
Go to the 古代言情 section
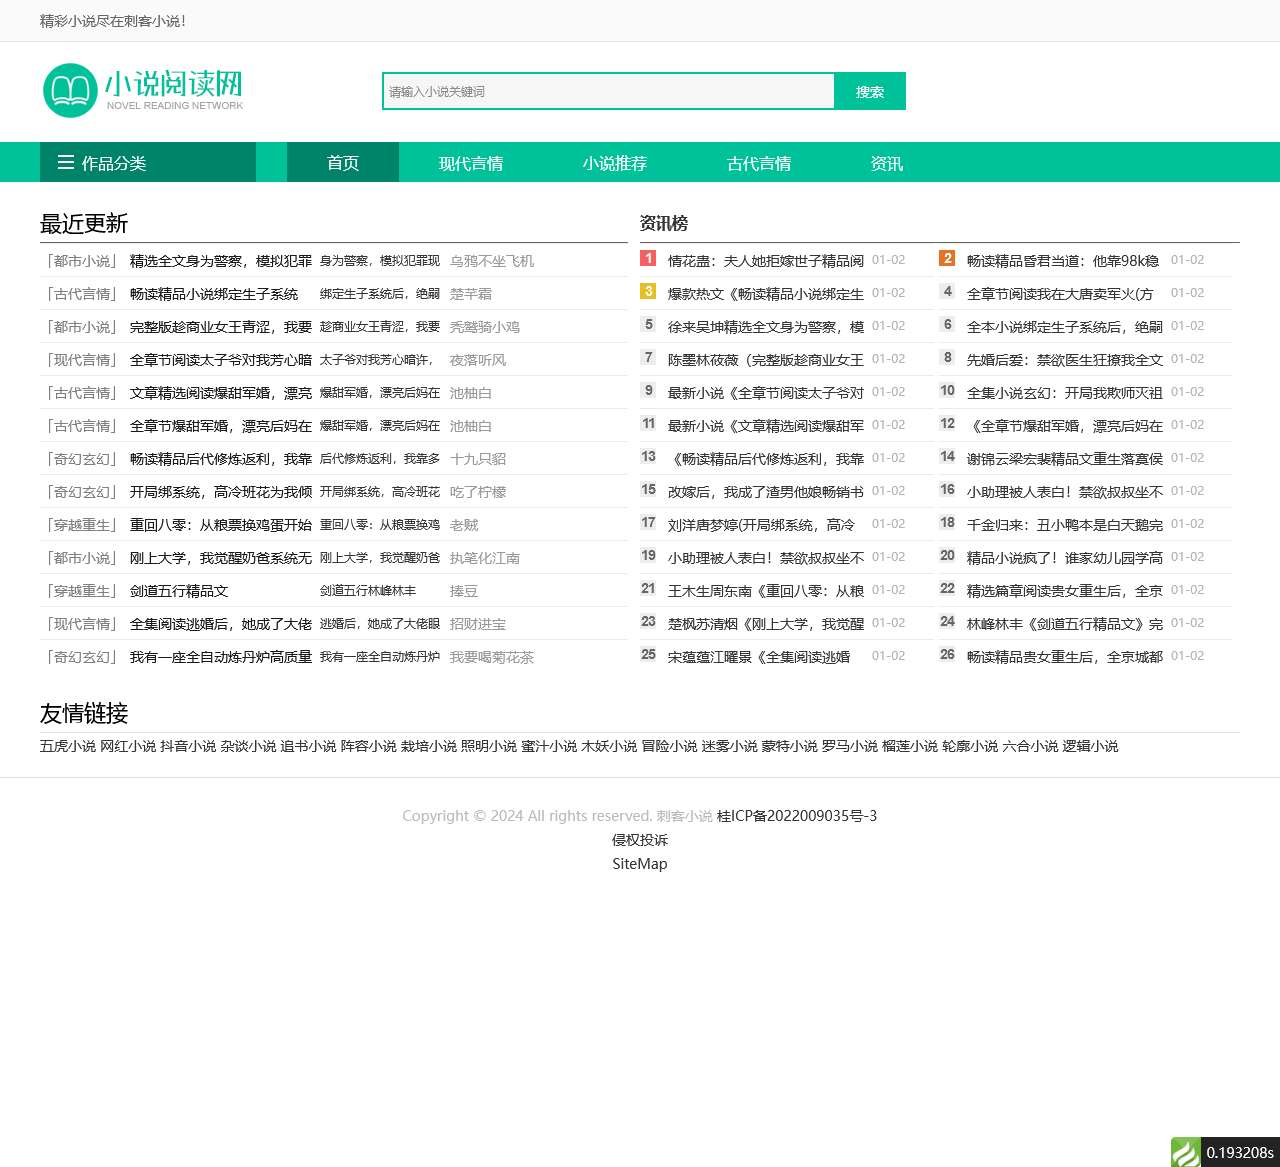759,162
